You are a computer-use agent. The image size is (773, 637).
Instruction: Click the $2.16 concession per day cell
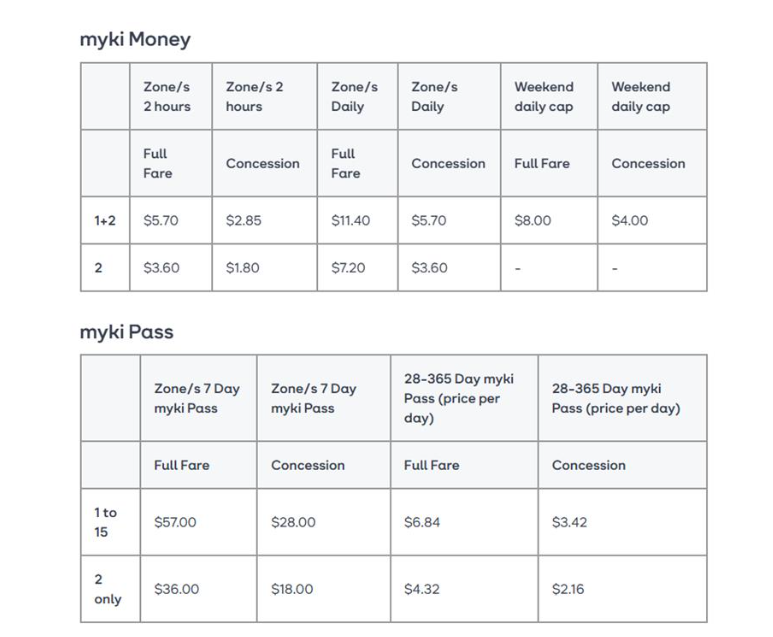[x=569, y=589]
